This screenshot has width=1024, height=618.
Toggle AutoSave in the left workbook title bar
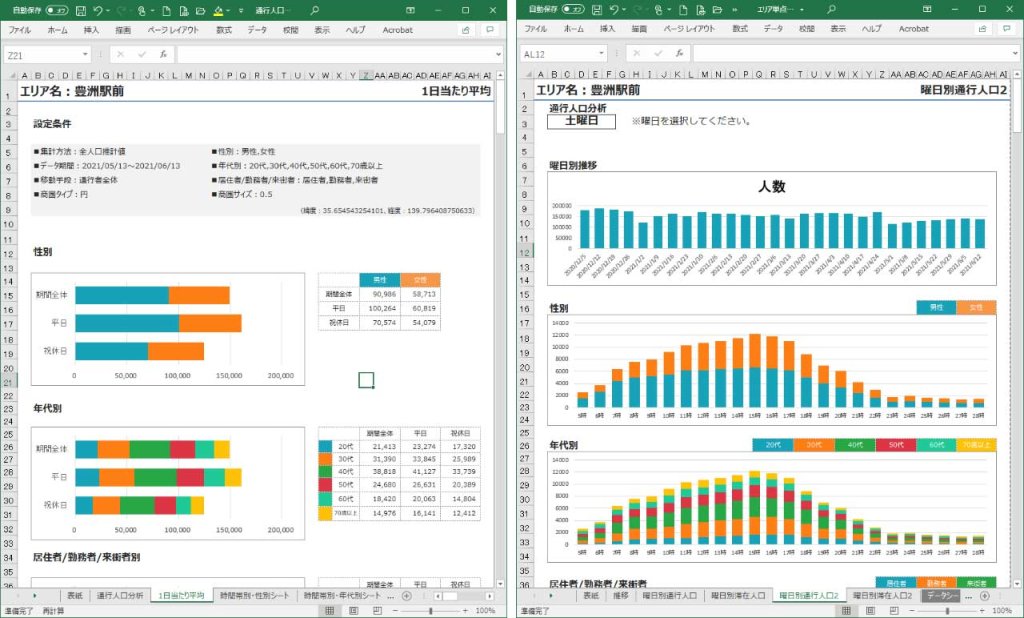[57, 10]
